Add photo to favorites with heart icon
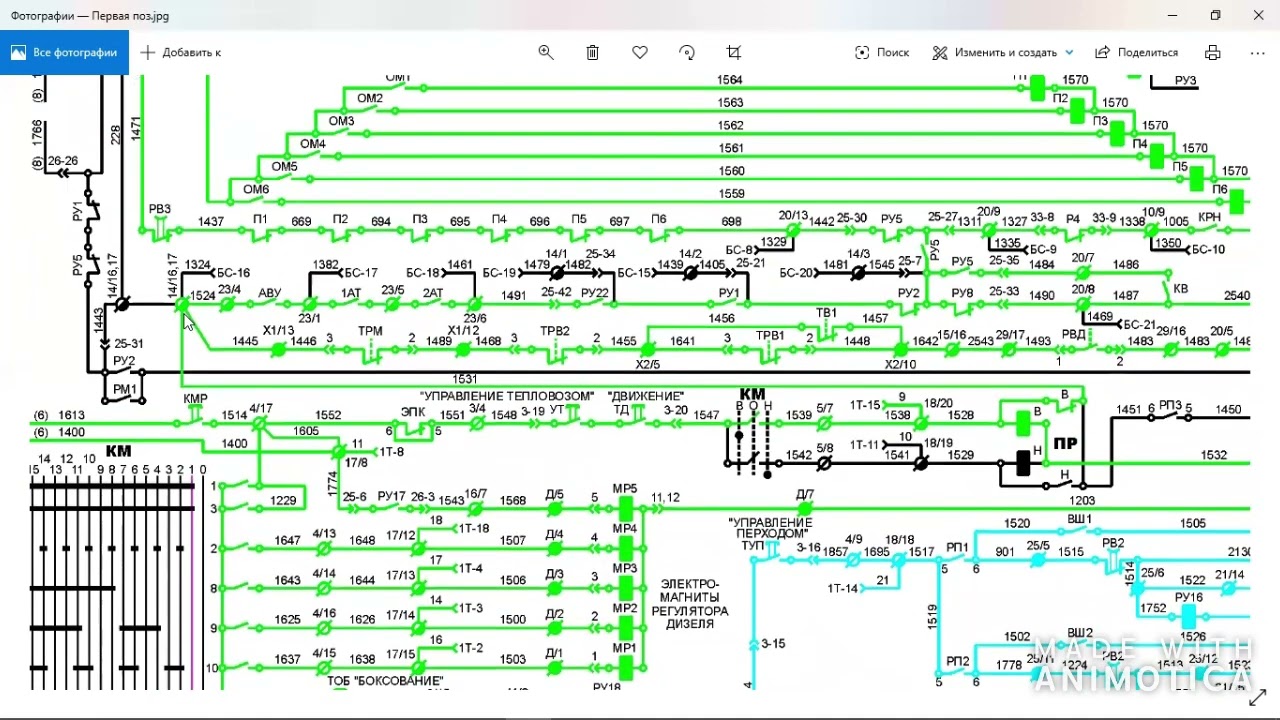1280x720 pixels. (640, 53)
